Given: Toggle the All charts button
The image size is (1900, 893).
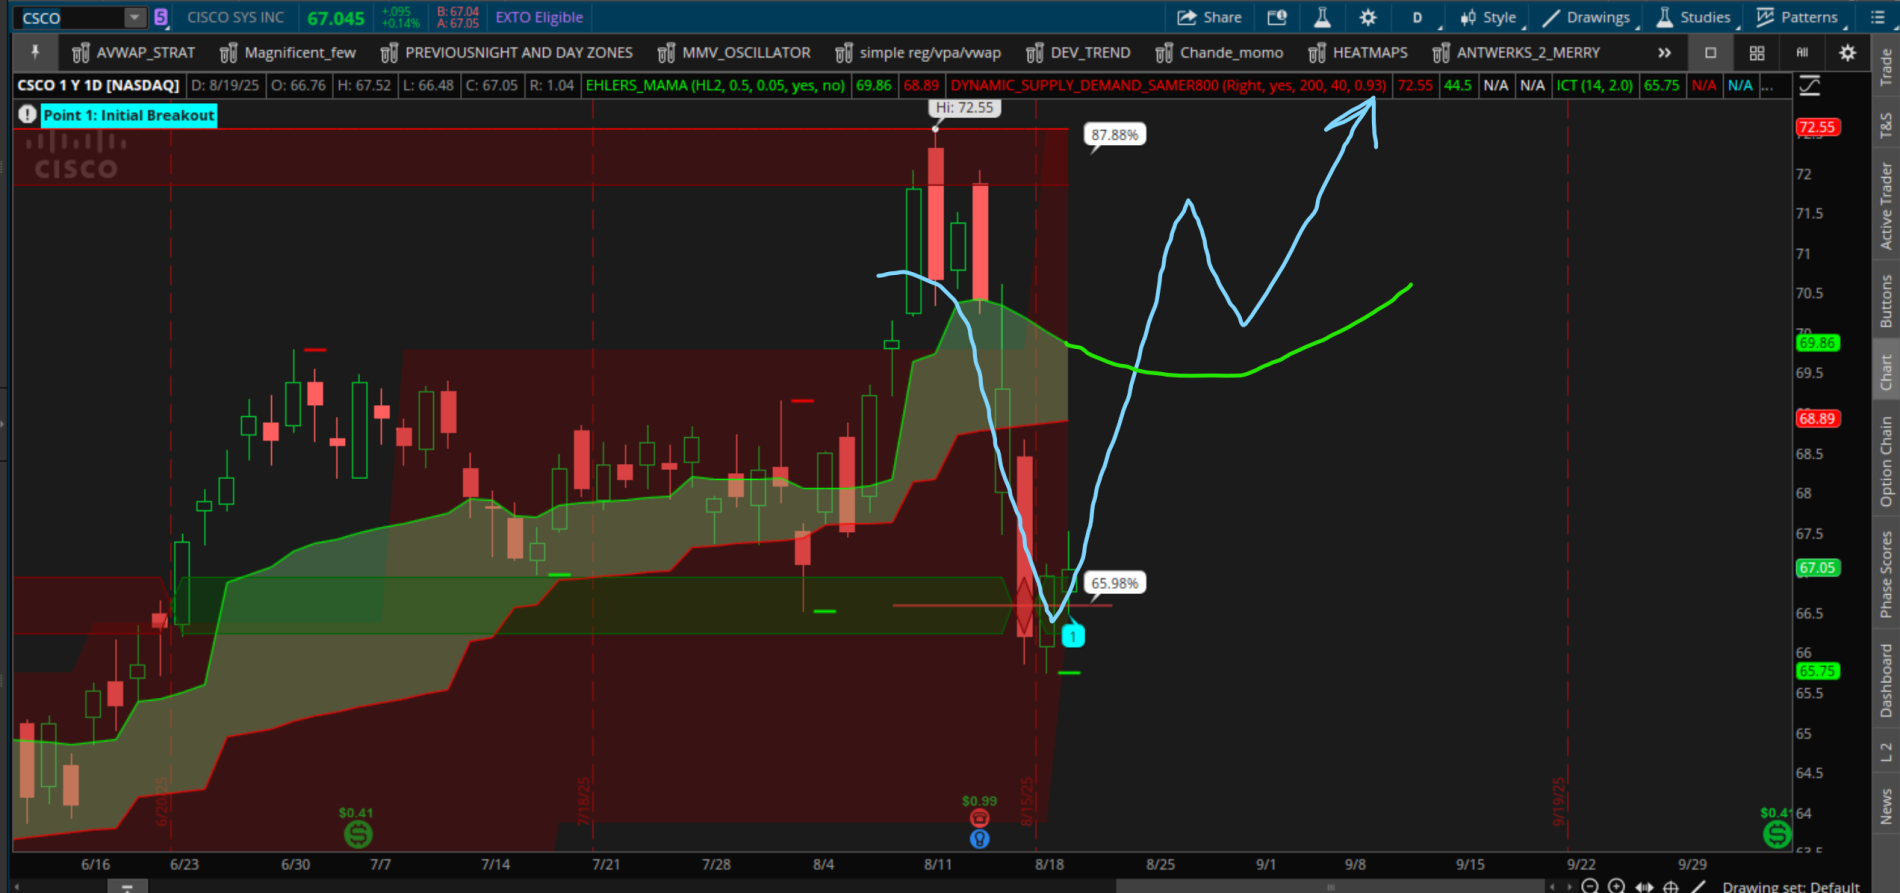Looking at the screenshot, I should pos(1802,53).
